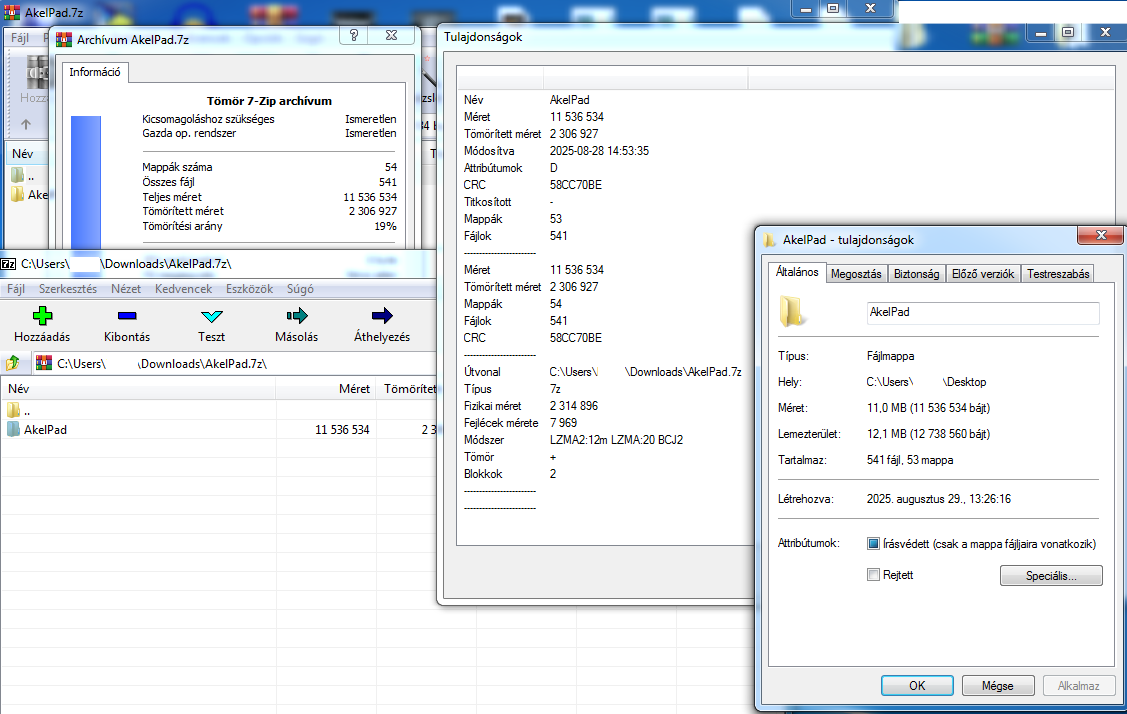Screen dimensions: 1127x714
Task: Click the folder icon in AkelPad properties title bar
Action: pos(769,239)
